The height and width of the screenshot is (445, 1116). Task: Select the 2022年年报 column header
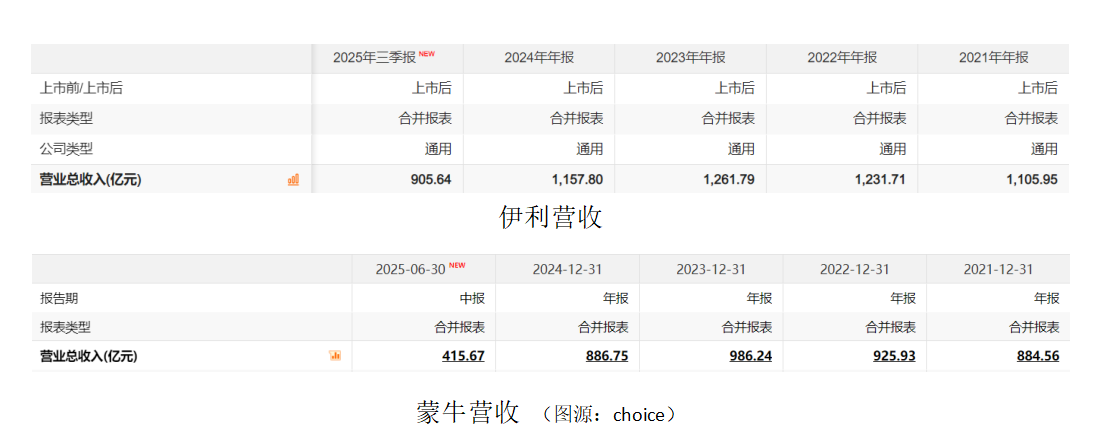click(842, 58)
